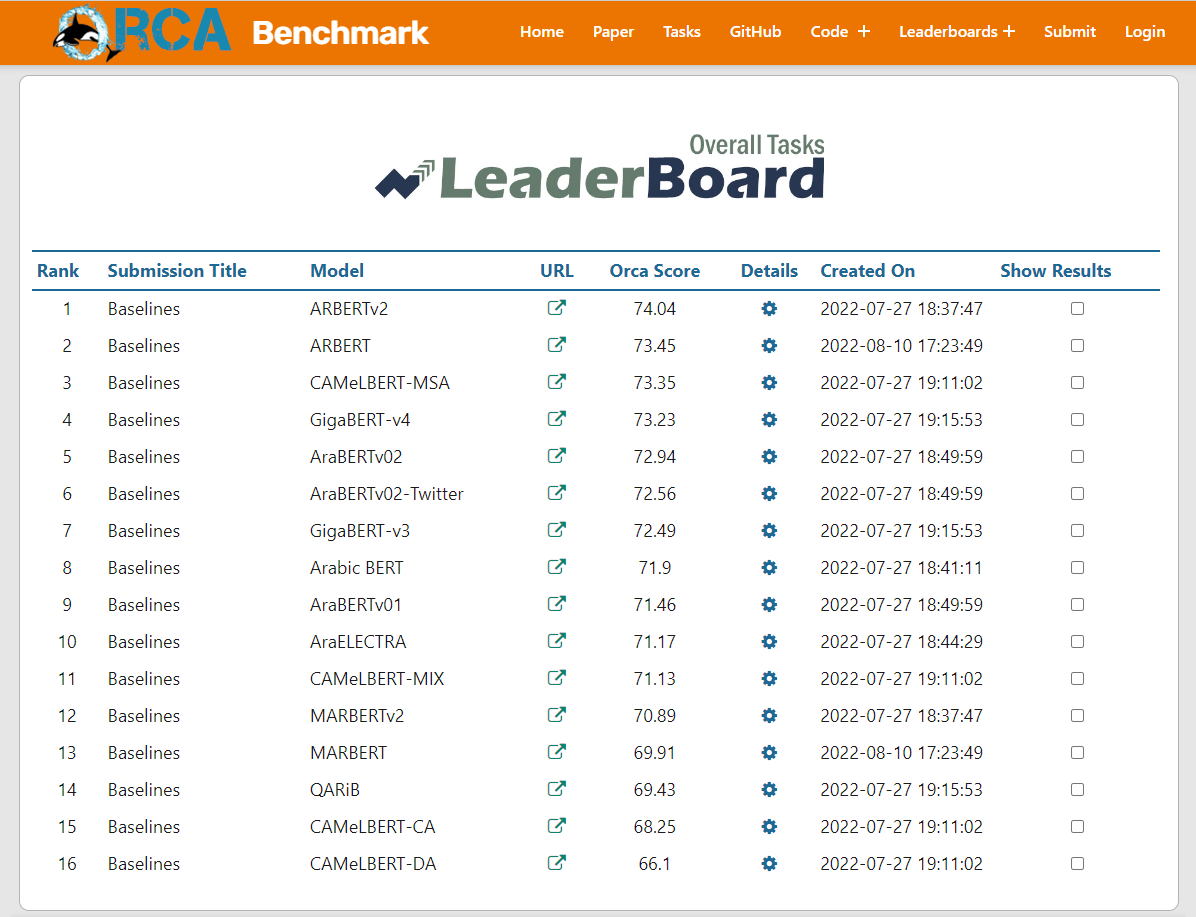
Task: Click the Benchmark brand title
Action: (340, 33)
